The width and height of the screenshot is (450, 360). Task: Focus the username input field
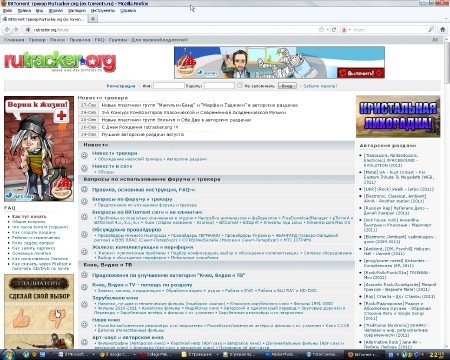169,86
